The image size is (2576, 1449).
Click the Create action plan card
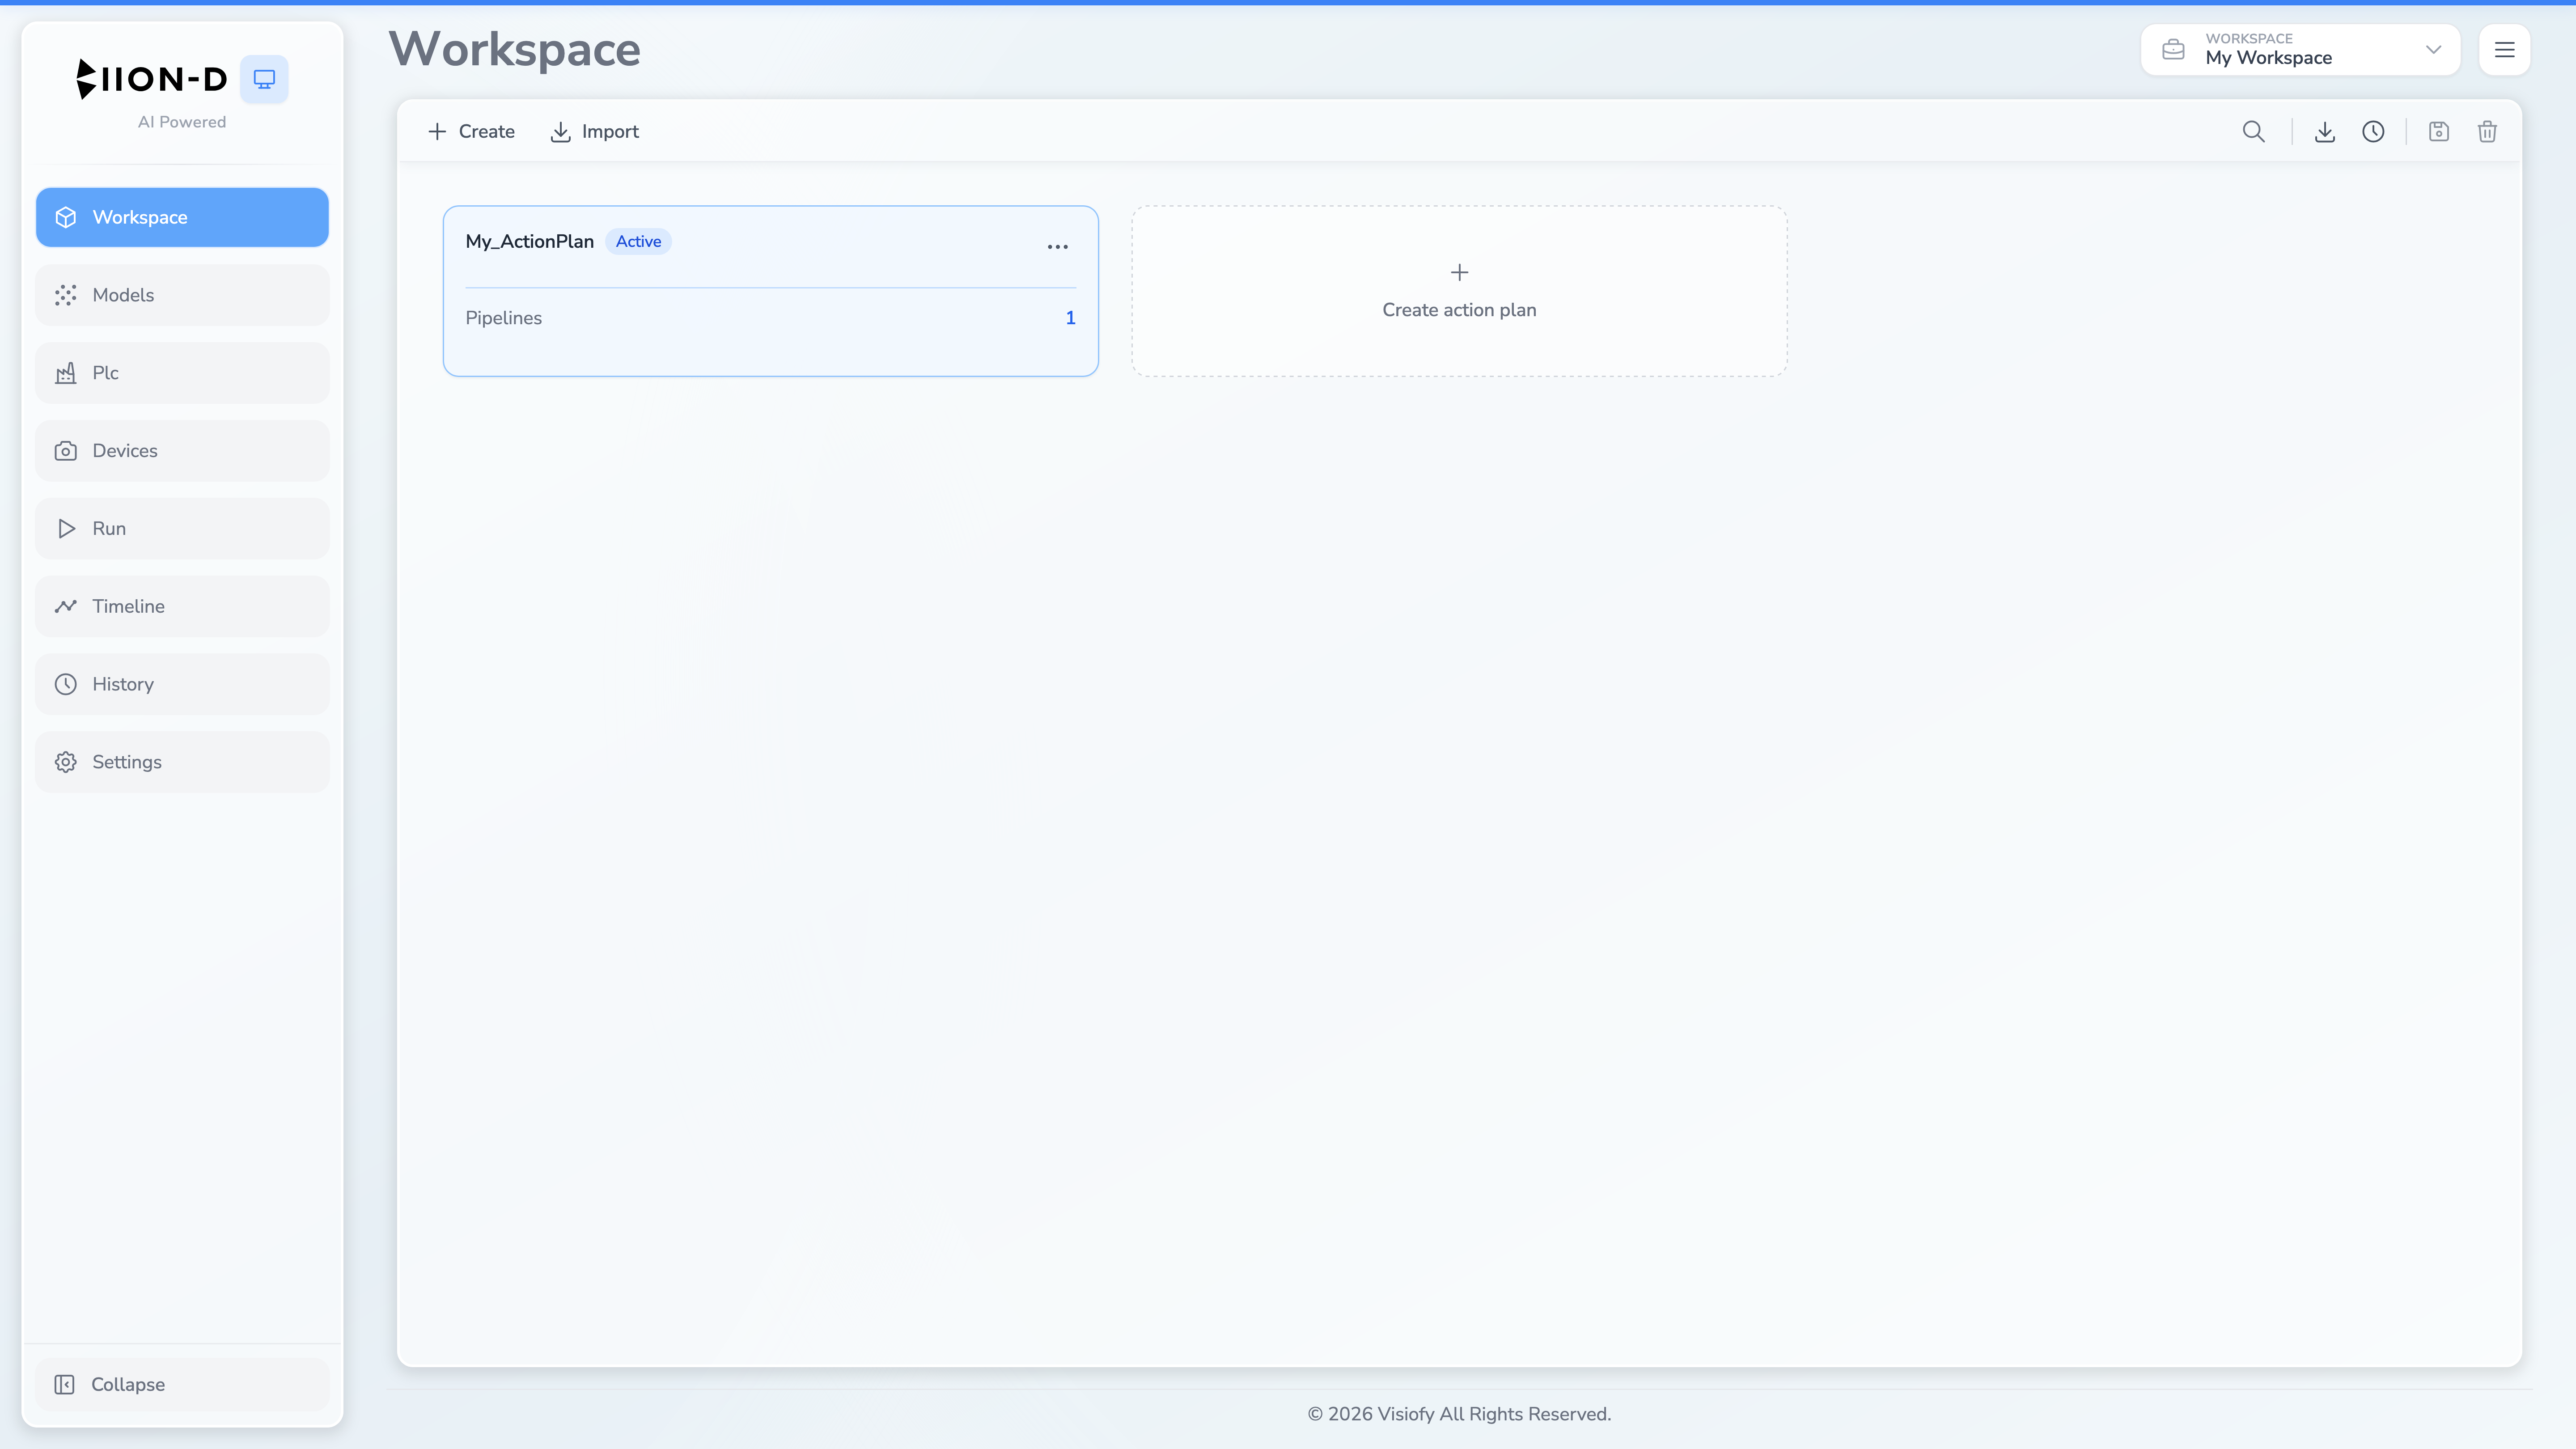click(x=1459, y=291)
